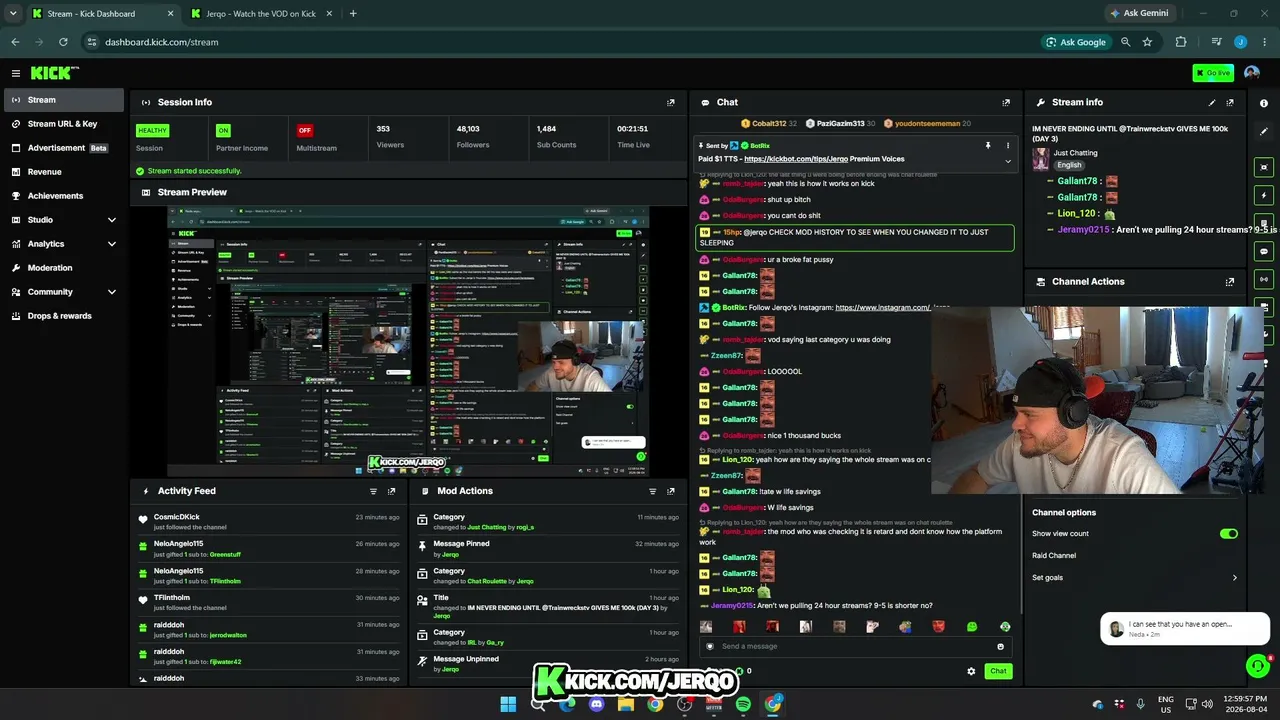Open Achievements in the sidebar
This screenshot has width=1280, height=720.
pos(62,196)
